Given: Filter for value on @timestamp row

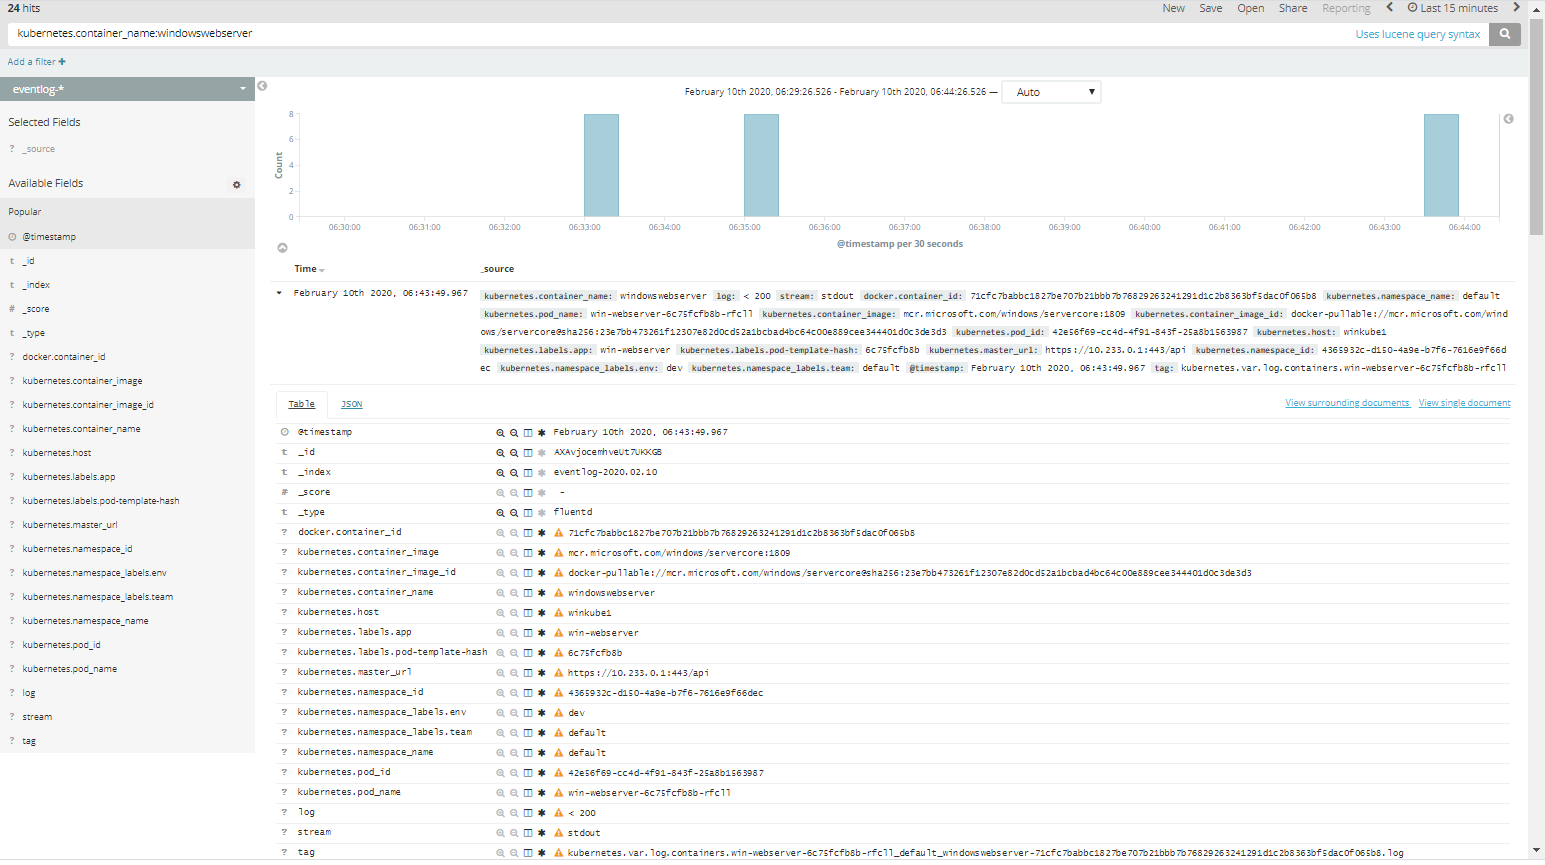Looking at the screenshot, I should pos(500,433).
